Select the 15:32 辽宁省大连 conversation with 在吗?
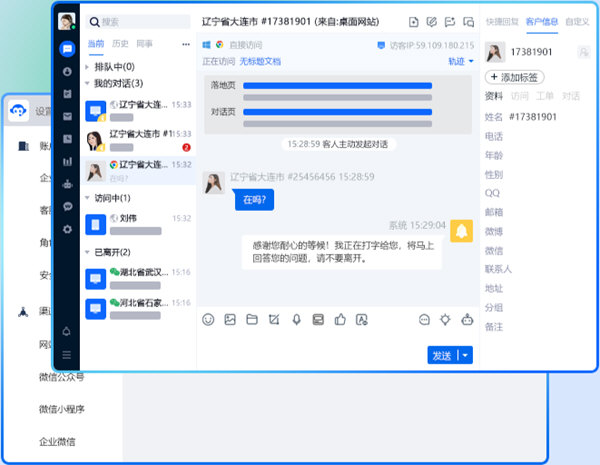Viewport: 600px width, 465px height. tap(139, 171)
